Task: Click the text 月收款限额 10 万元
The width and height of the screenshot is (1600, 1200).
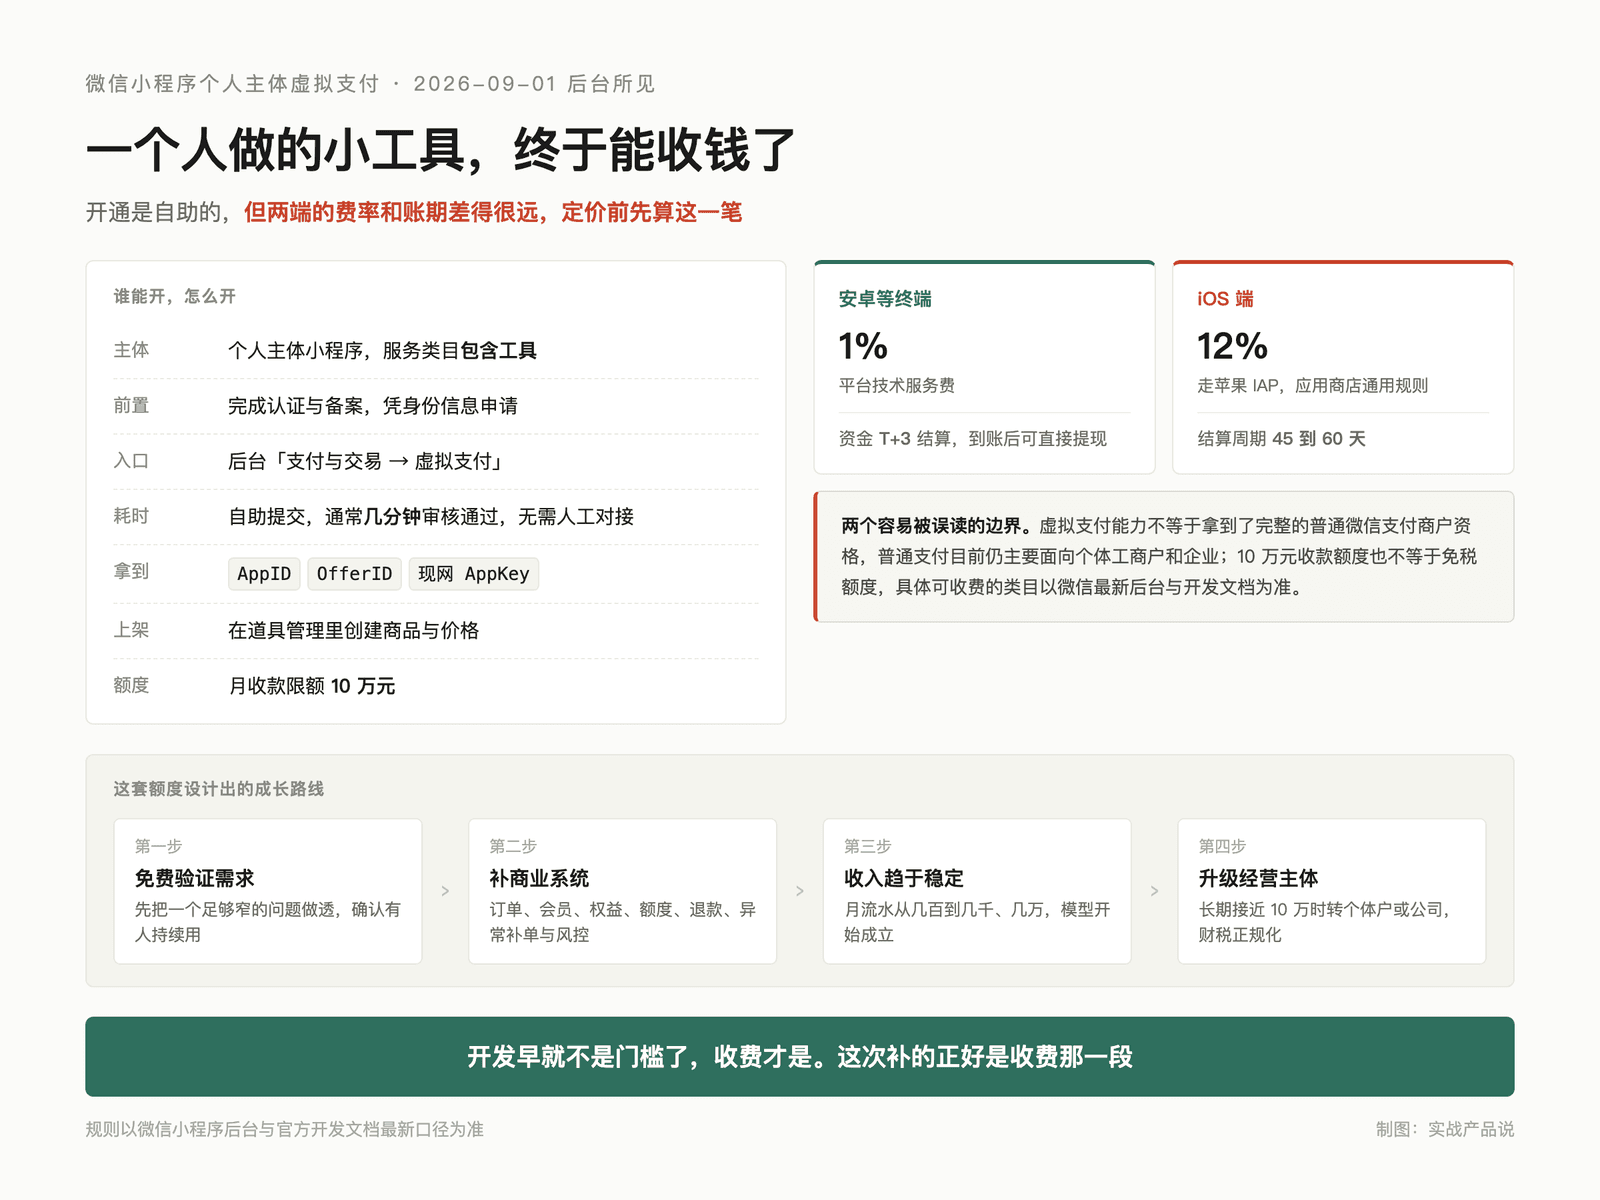Action: click(x=312, y=686)
